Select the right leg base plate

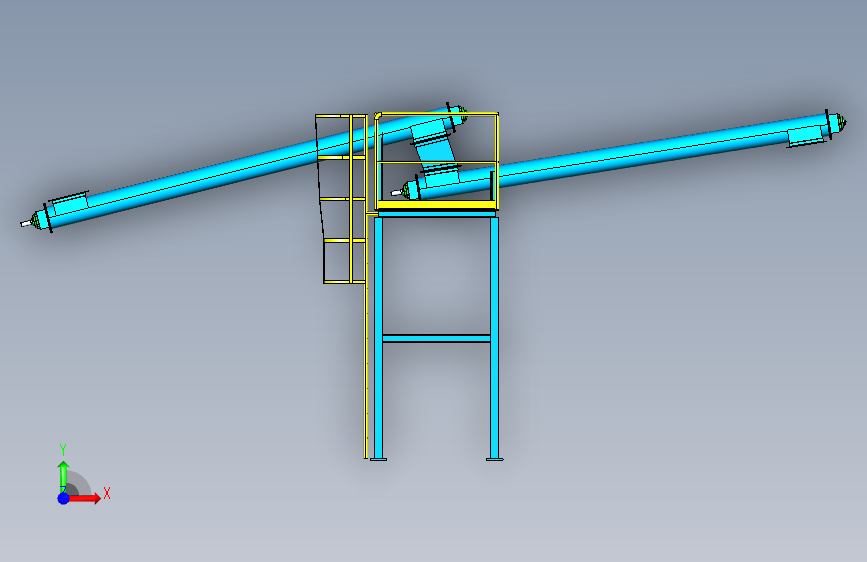(495, 459)
